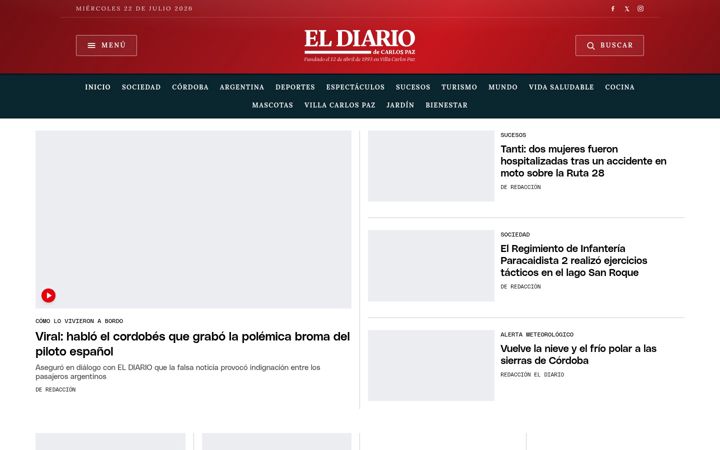Go to the INICIO section

[x=98, y=87]
